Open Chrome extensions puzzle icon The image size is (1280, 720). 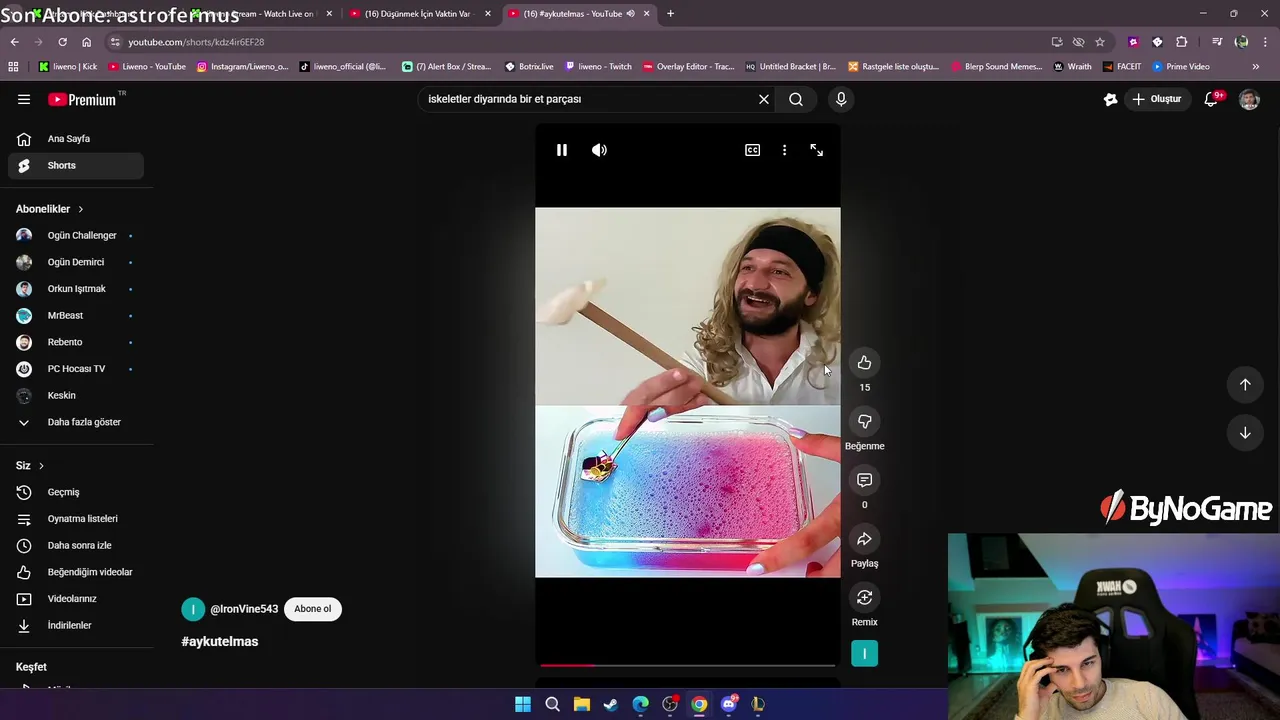(1181, 42)
